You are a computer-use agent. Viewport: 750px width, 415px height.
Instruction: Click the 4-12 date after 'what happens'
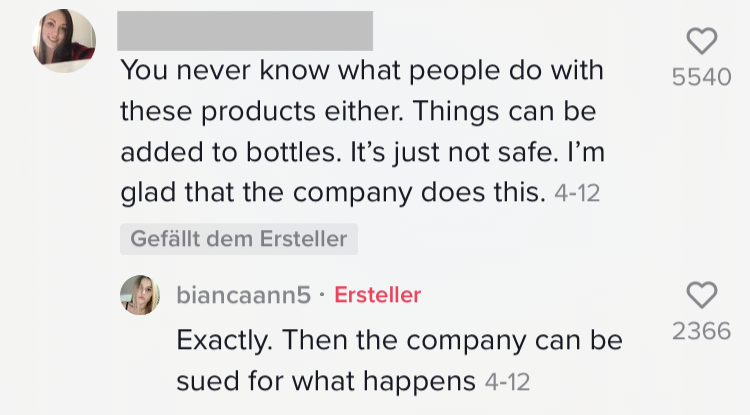506,381
